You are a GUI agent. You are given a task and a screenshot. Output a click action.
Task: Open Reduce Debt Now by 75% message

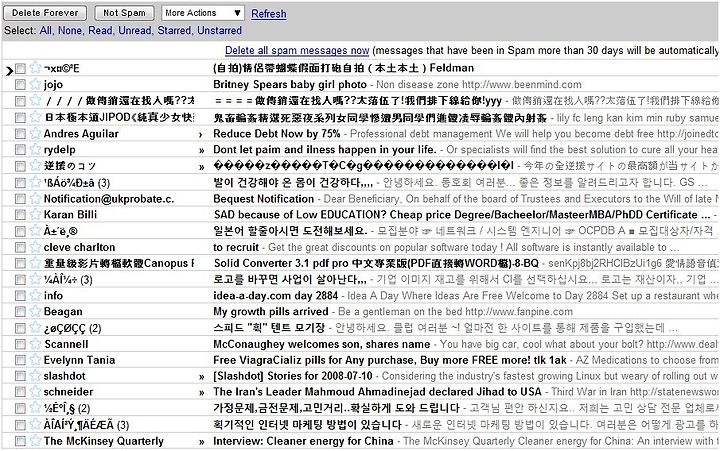(276, 134)
